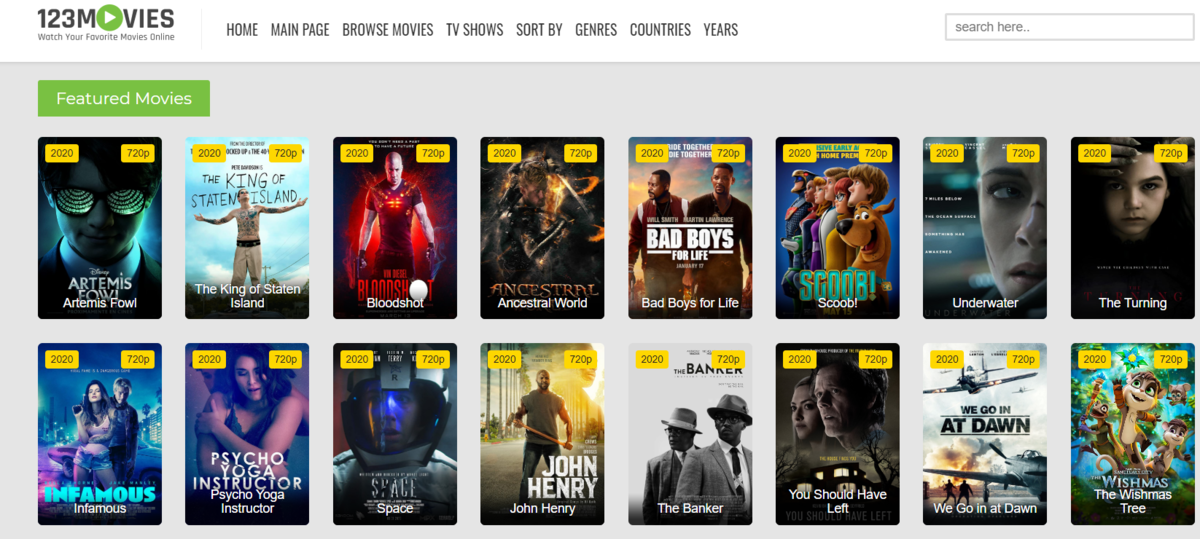Open the Scoob! movie poster
This screenshot has width=1200, height=539.
coord(837,228)
